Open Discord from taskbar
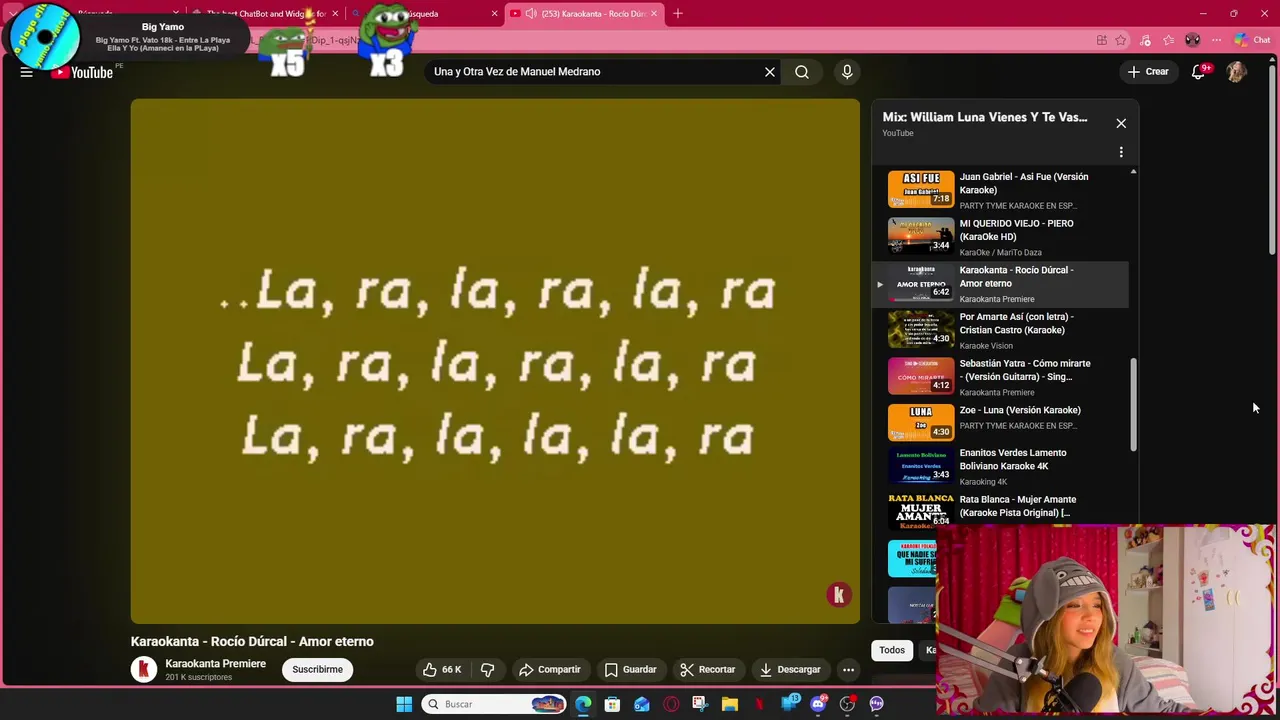Screen dimensions: 1280x720 click(x=818, y=704)
